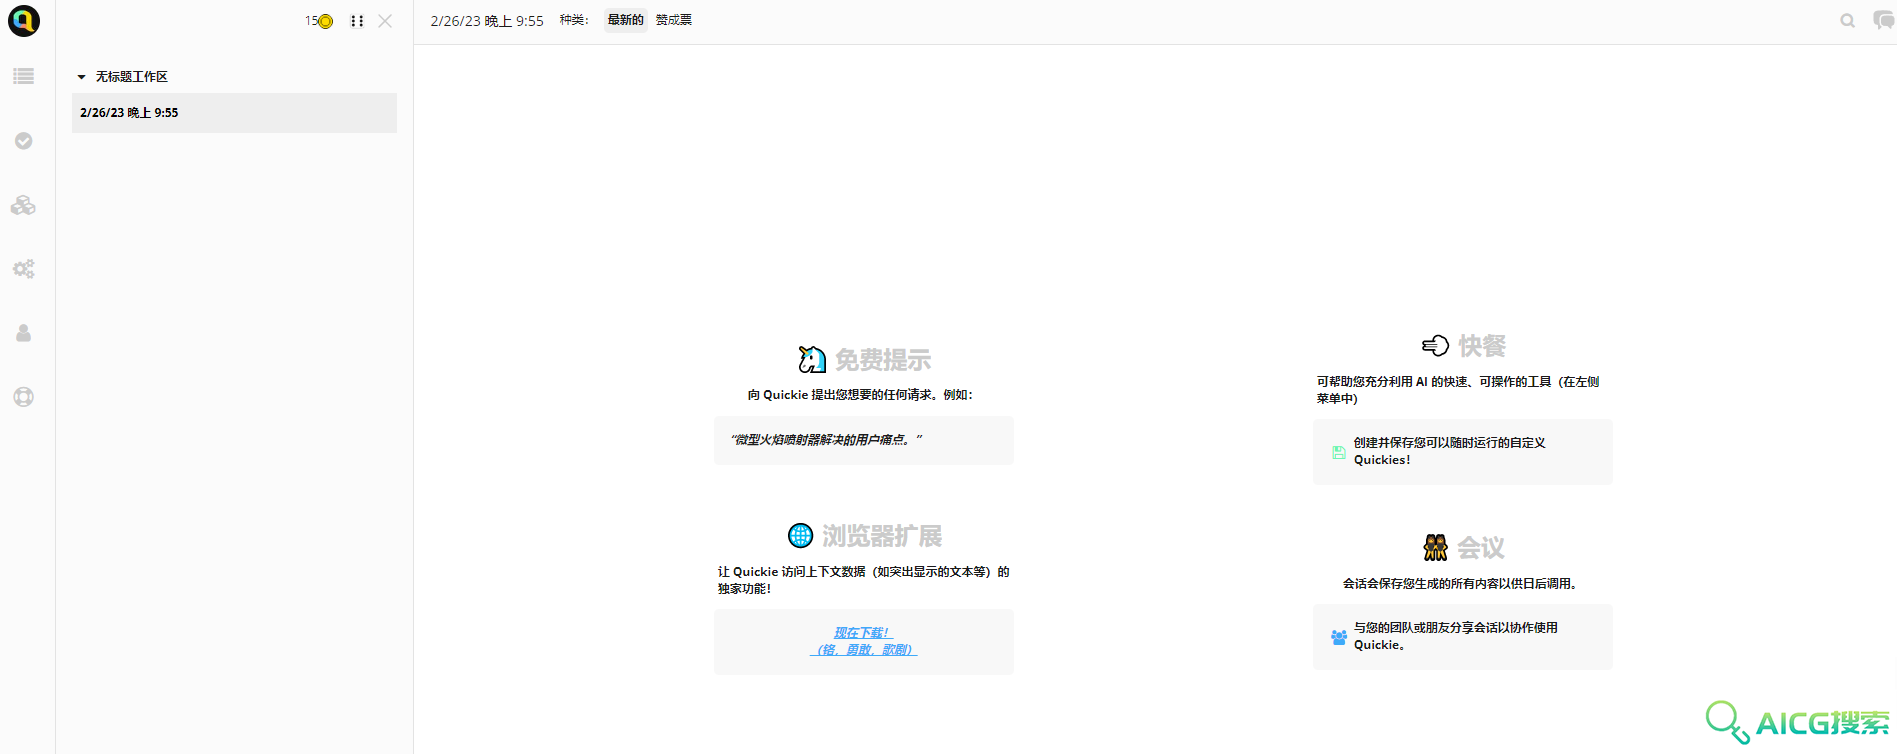Click the globe 浏览器扩展 icon
The height and width of the screenshot is (754, 1897).
click(801, 536)
